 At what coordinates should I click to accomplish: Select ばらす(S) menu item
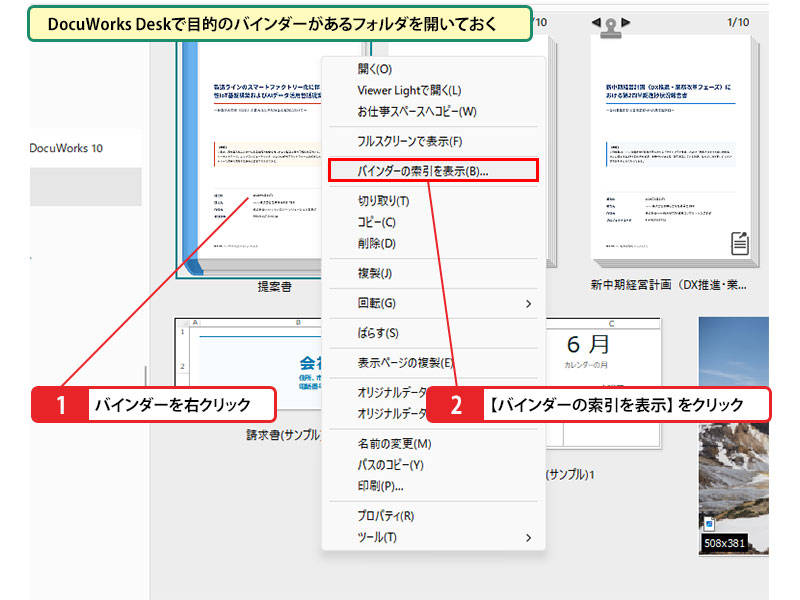point(378,333)
